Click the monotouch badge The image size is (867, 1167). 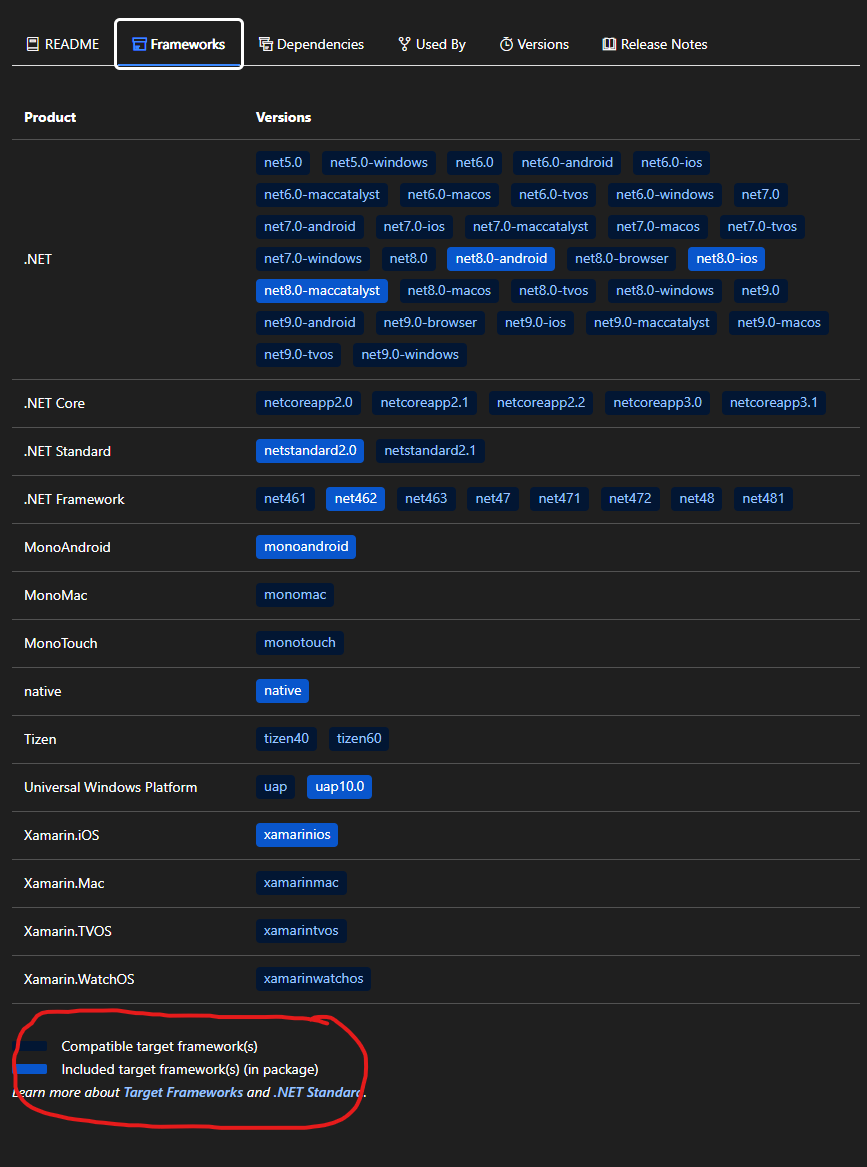[x=300, y=642]
